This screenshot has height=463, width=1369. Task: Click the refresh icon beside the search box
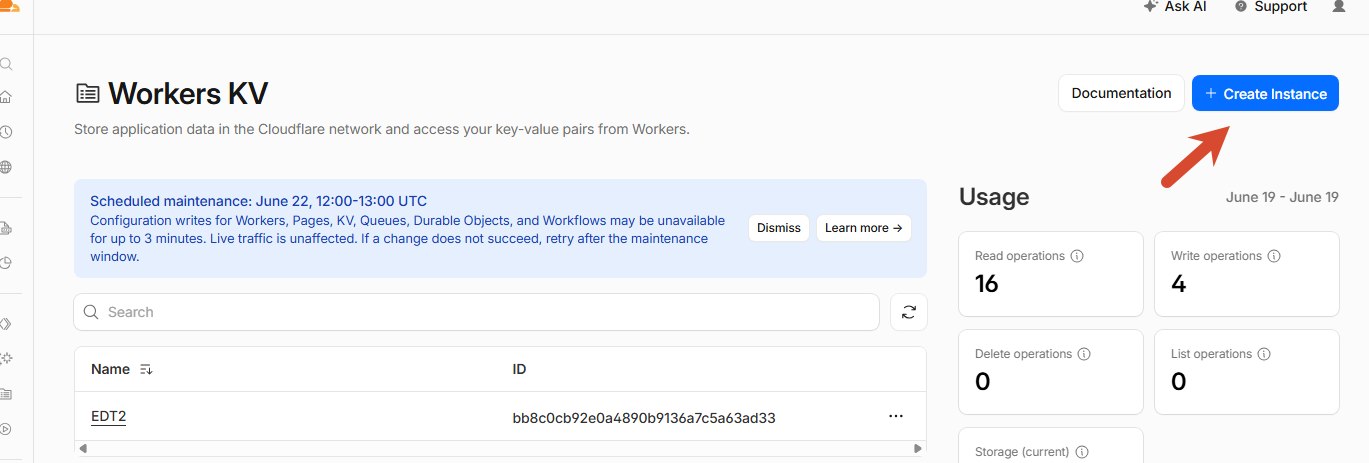click(909, 312)
